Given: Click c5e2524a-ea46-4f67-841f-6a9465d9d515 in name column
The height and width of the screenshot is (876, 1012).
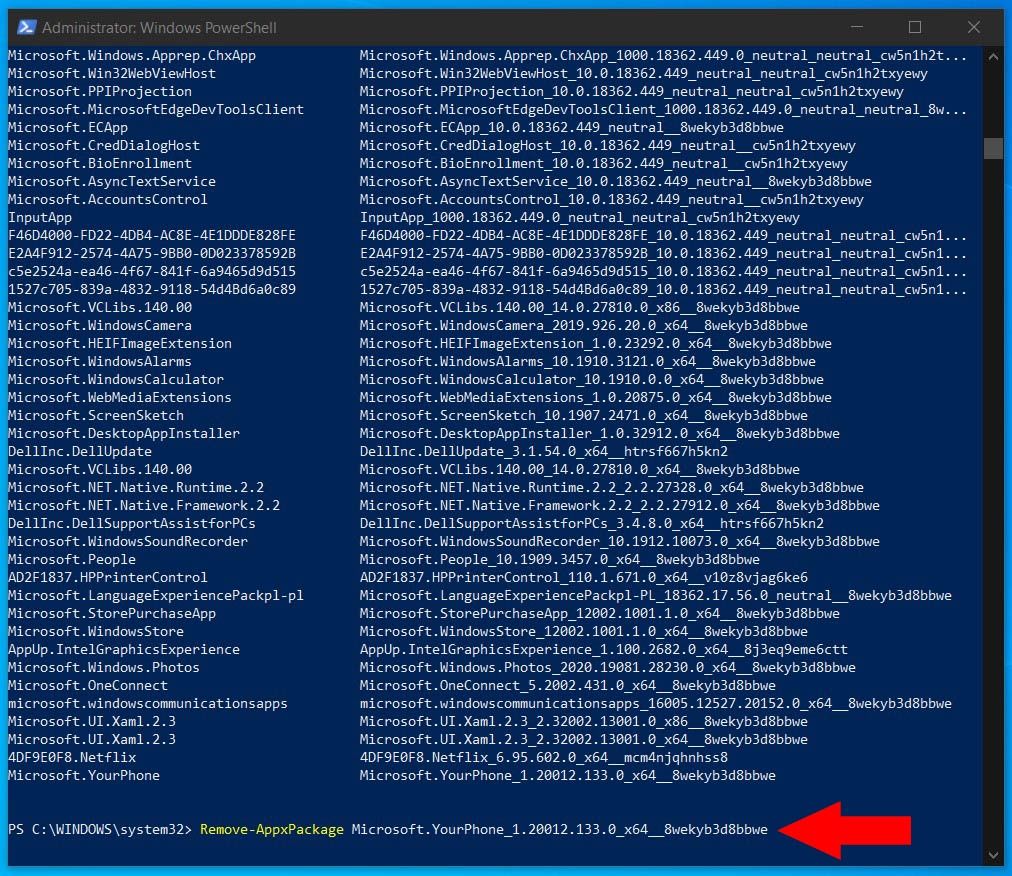Looking at the screenshot, I should 152,271.
